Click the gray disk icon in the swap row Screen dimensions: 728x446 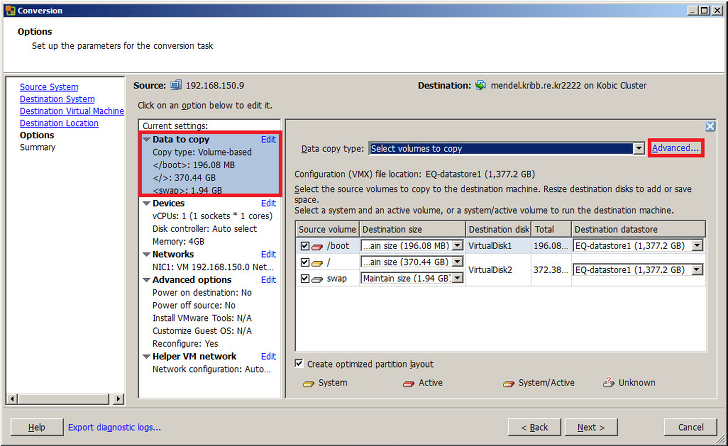click(x=317, y=279)
